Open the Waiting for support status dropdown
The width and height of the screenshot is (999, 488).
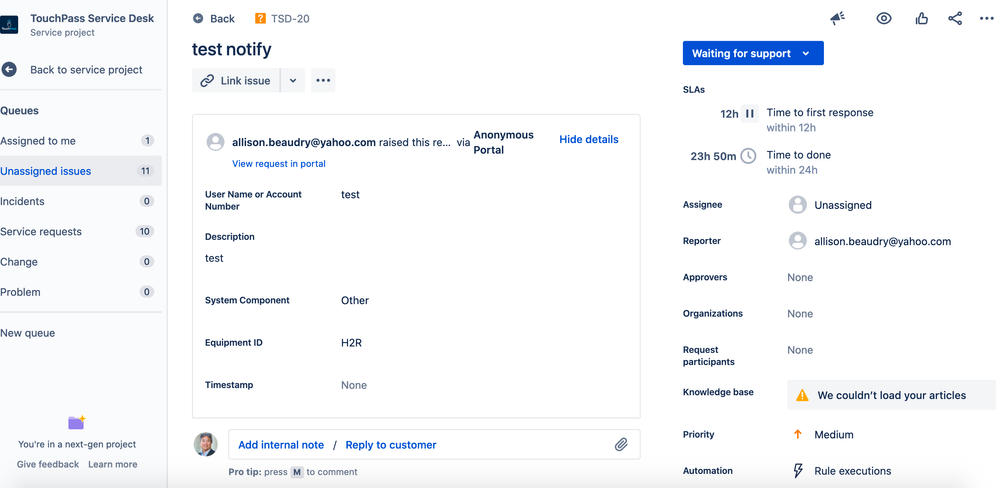pos(753,54)
